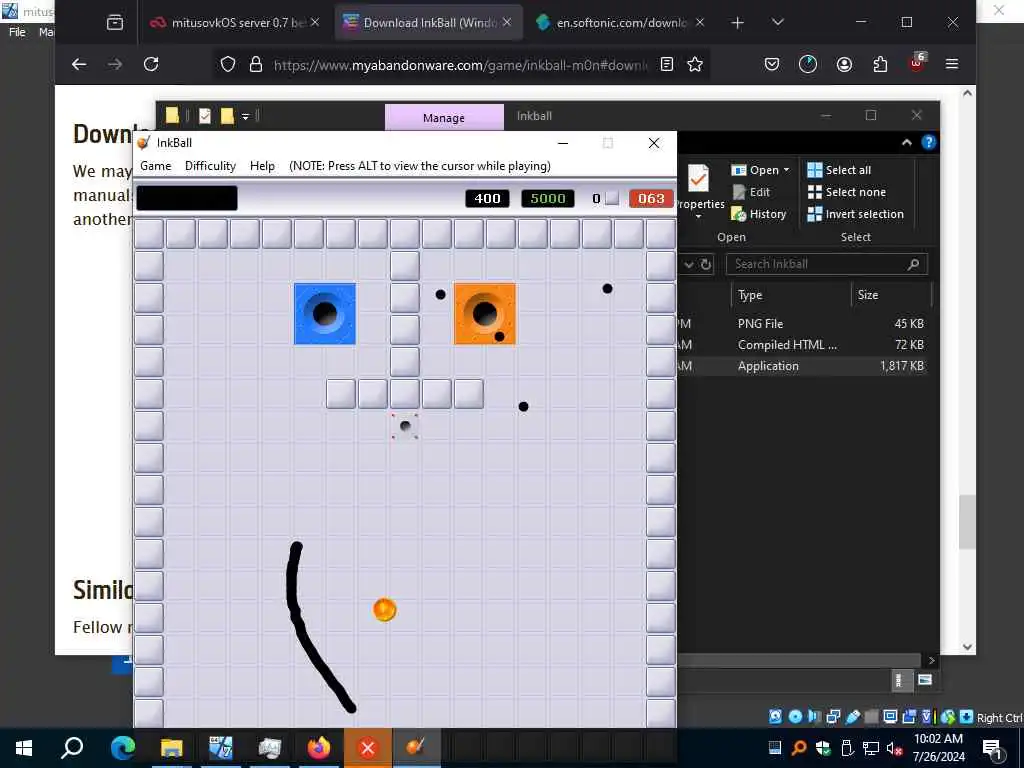The width and height of the screenshot is (1024, 768).
Task: Open the InkBall Difficulty menu
Action: point(210,166)
